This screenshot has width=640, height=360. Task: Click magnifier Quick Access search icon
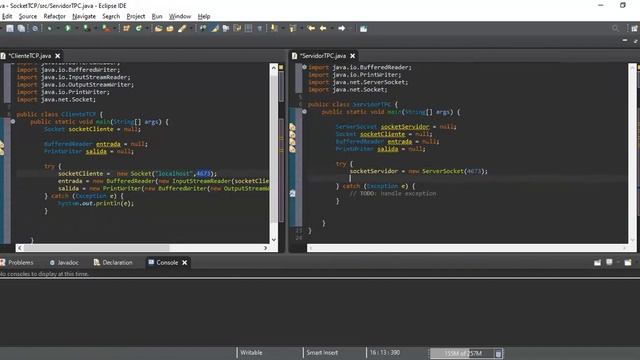[x=615, y=28]
